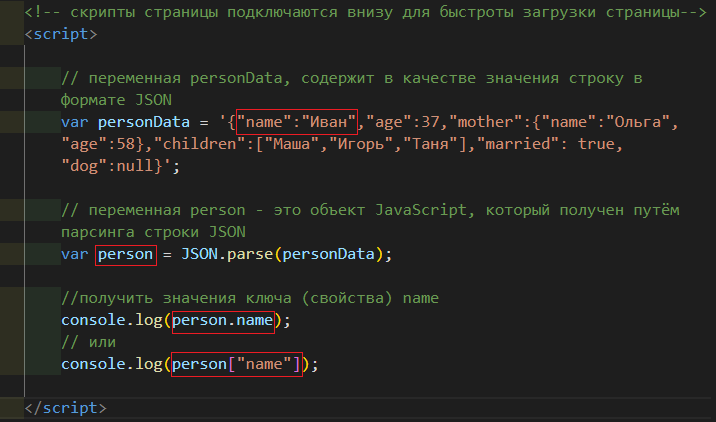Click the opening <script> tag
716x422 pixels.
pos(61,34)
